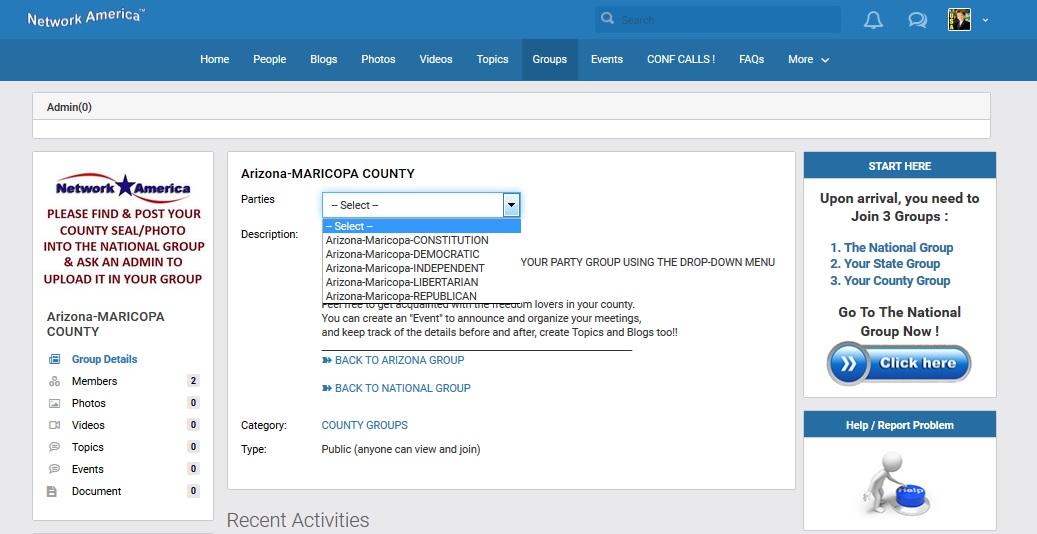Pick Arizona-Maricopa-LIBERTARIAN party option

(x=402, y=282)
